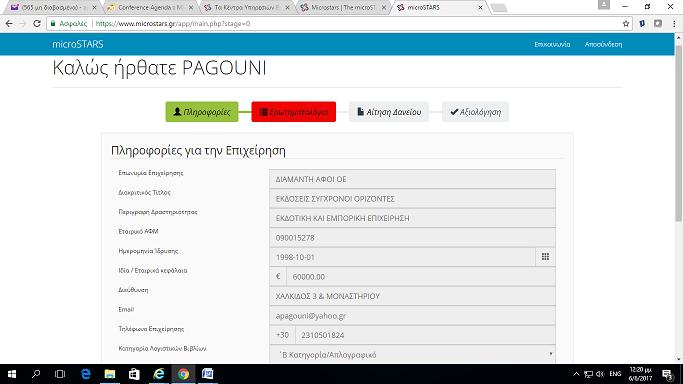Click the browser address bar URL
The width and height of the screenshot is (683, 384).
173,24
